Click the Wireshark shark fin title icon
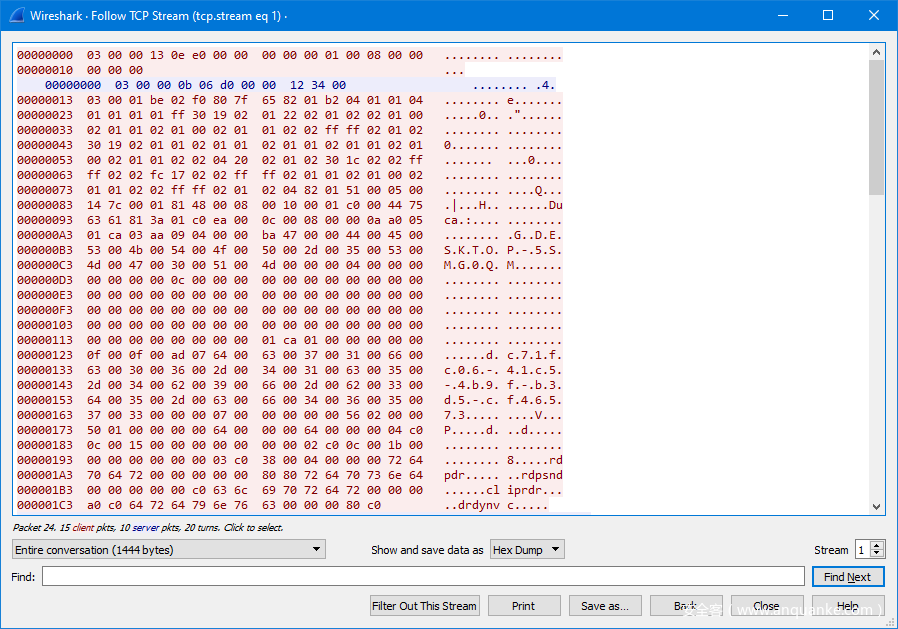 tap(16, 15)
